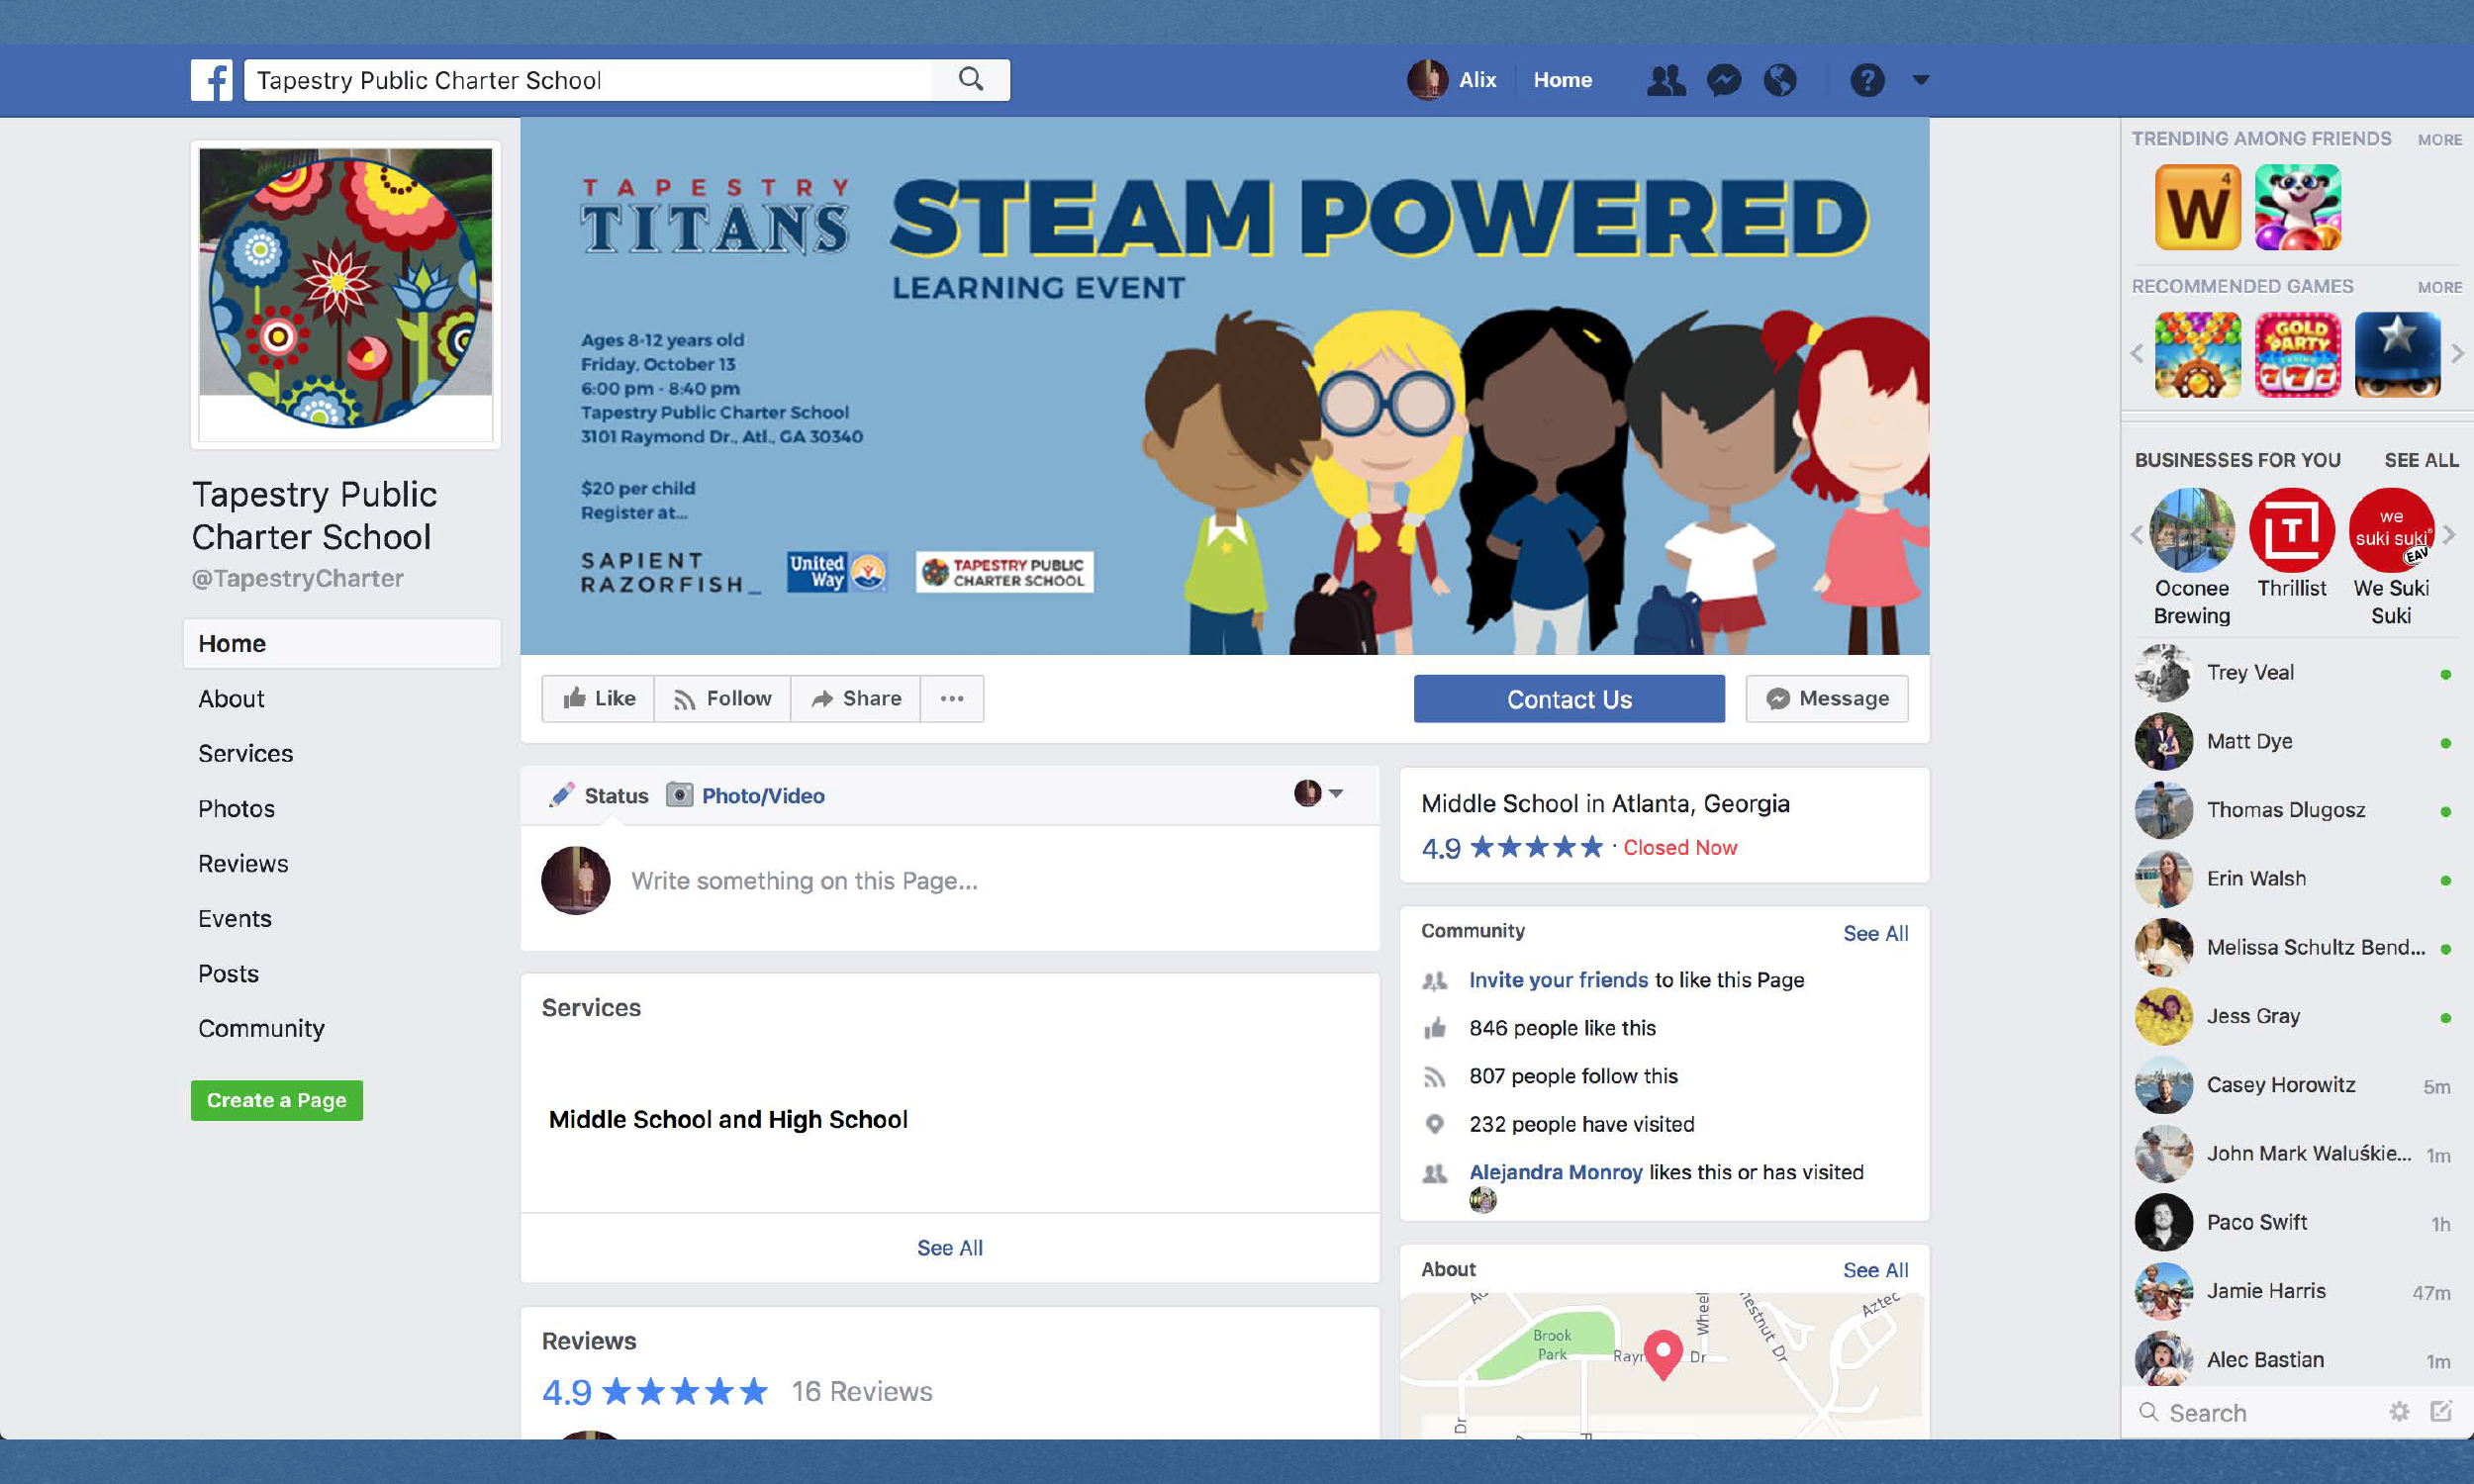
Task: Follow the Tapestry page
Action: [x=722, y=698]
